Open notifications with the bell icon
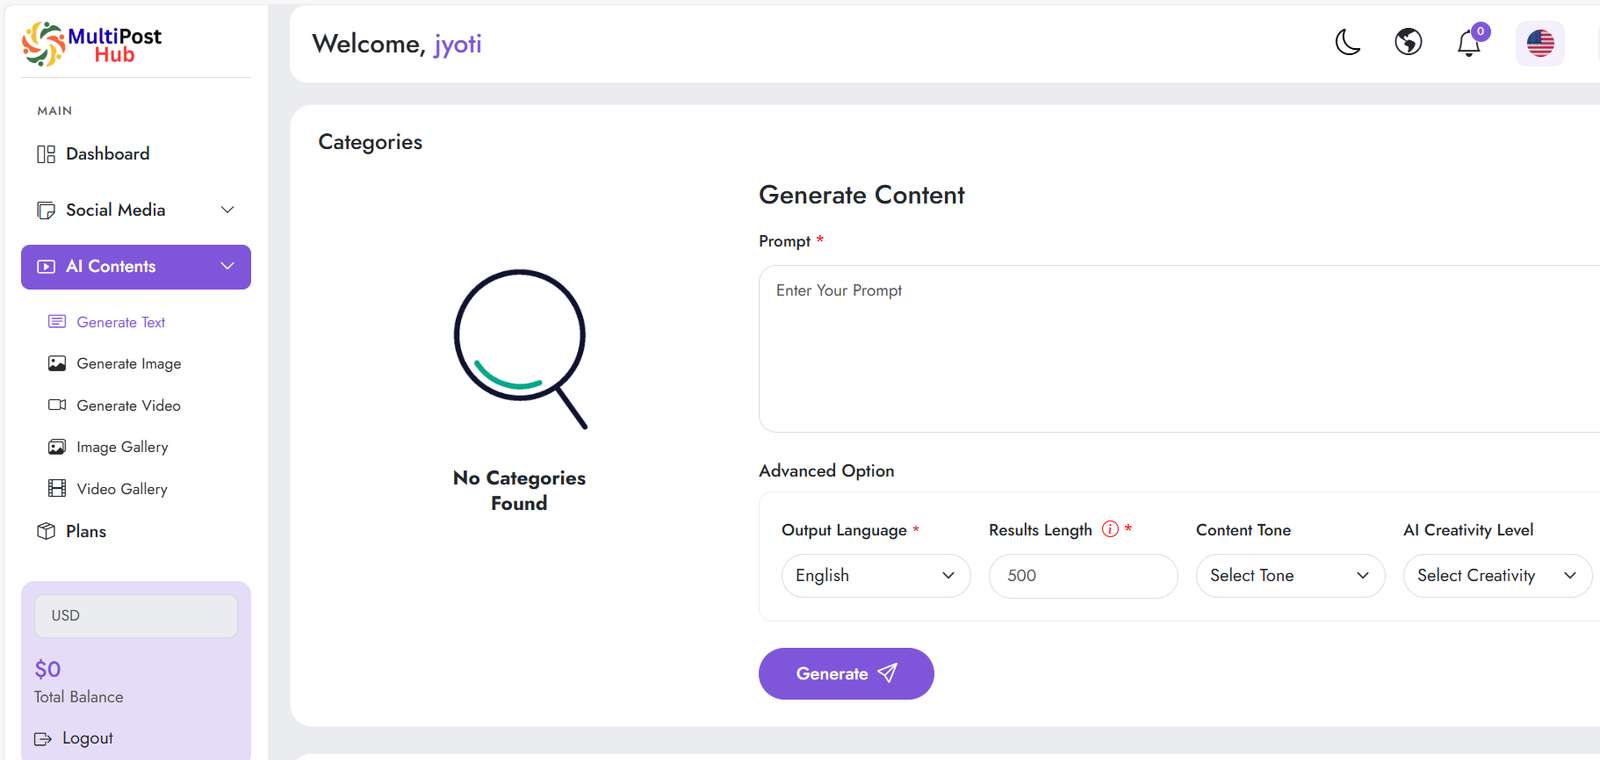The width and height of the screenshot is (1600, 760). [1469, 43]
